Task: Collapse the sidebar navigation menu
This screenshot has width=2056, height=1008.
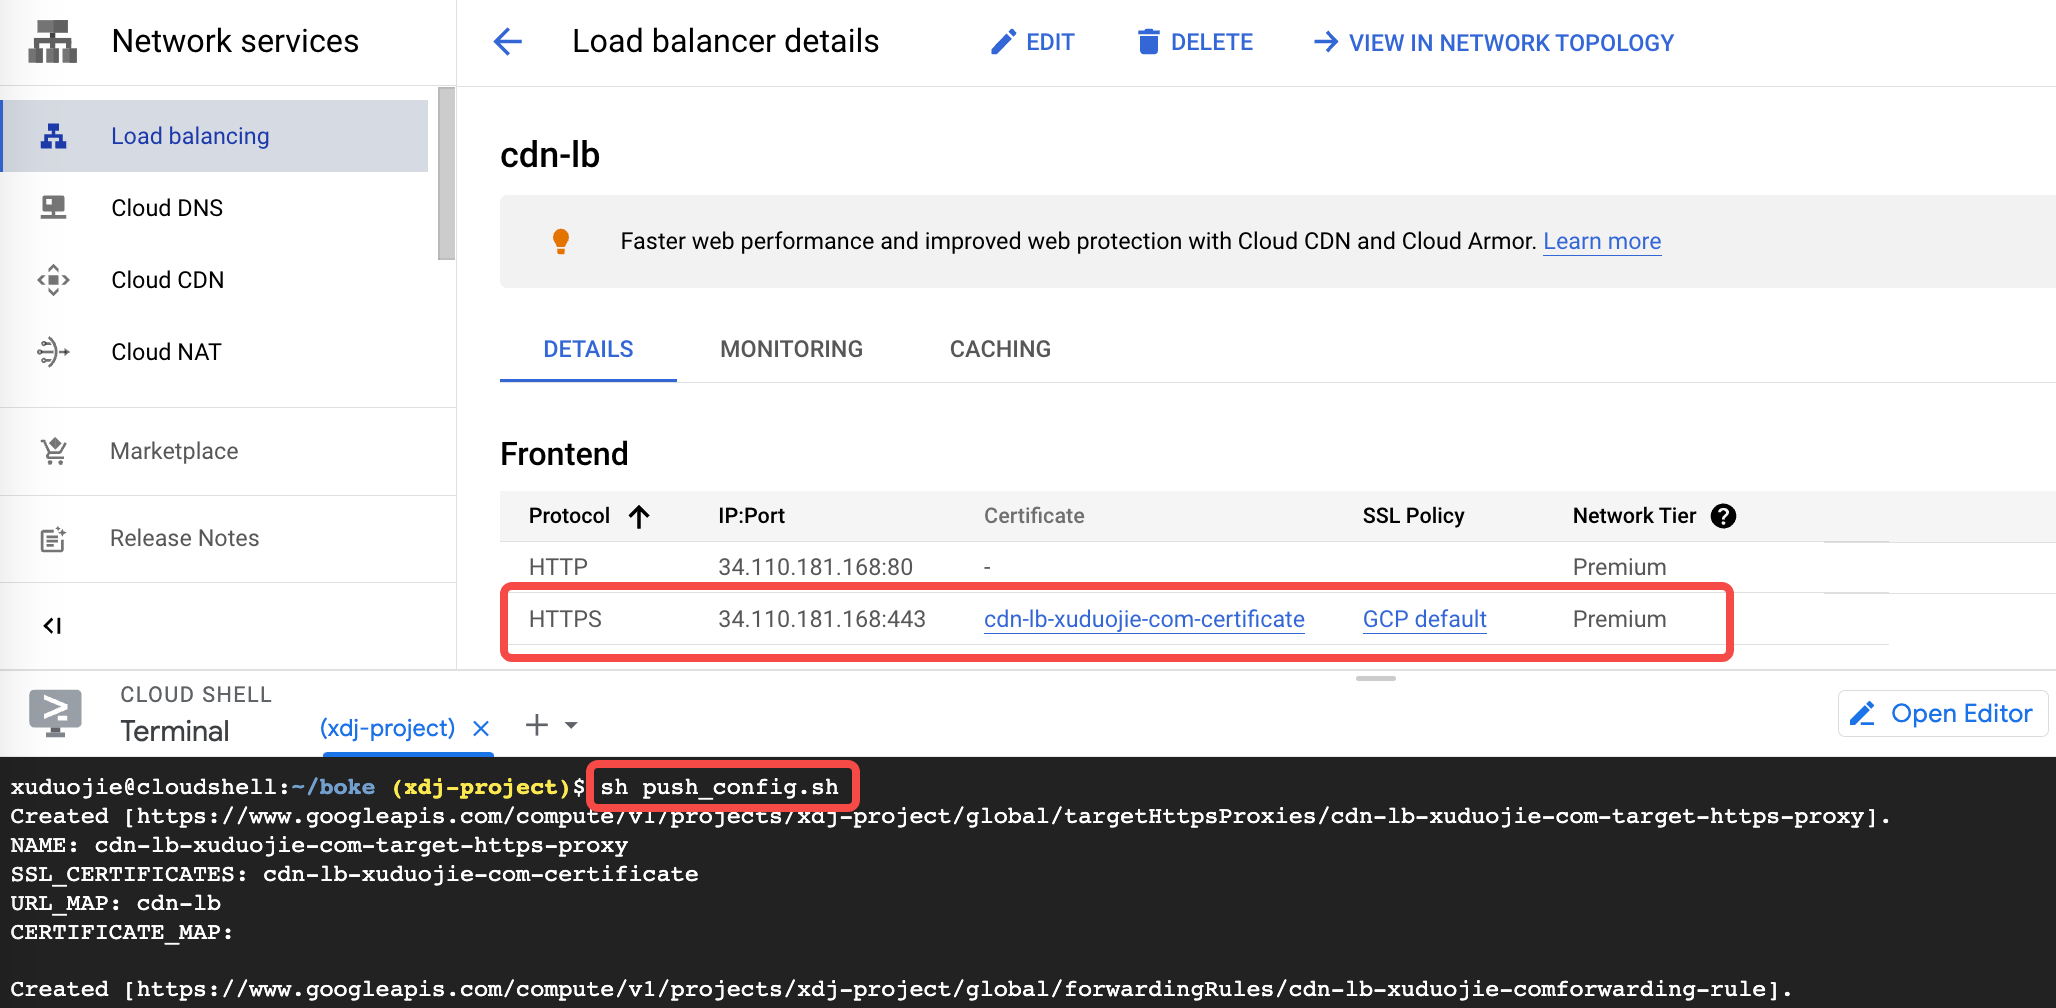Action: click(52, 626)
